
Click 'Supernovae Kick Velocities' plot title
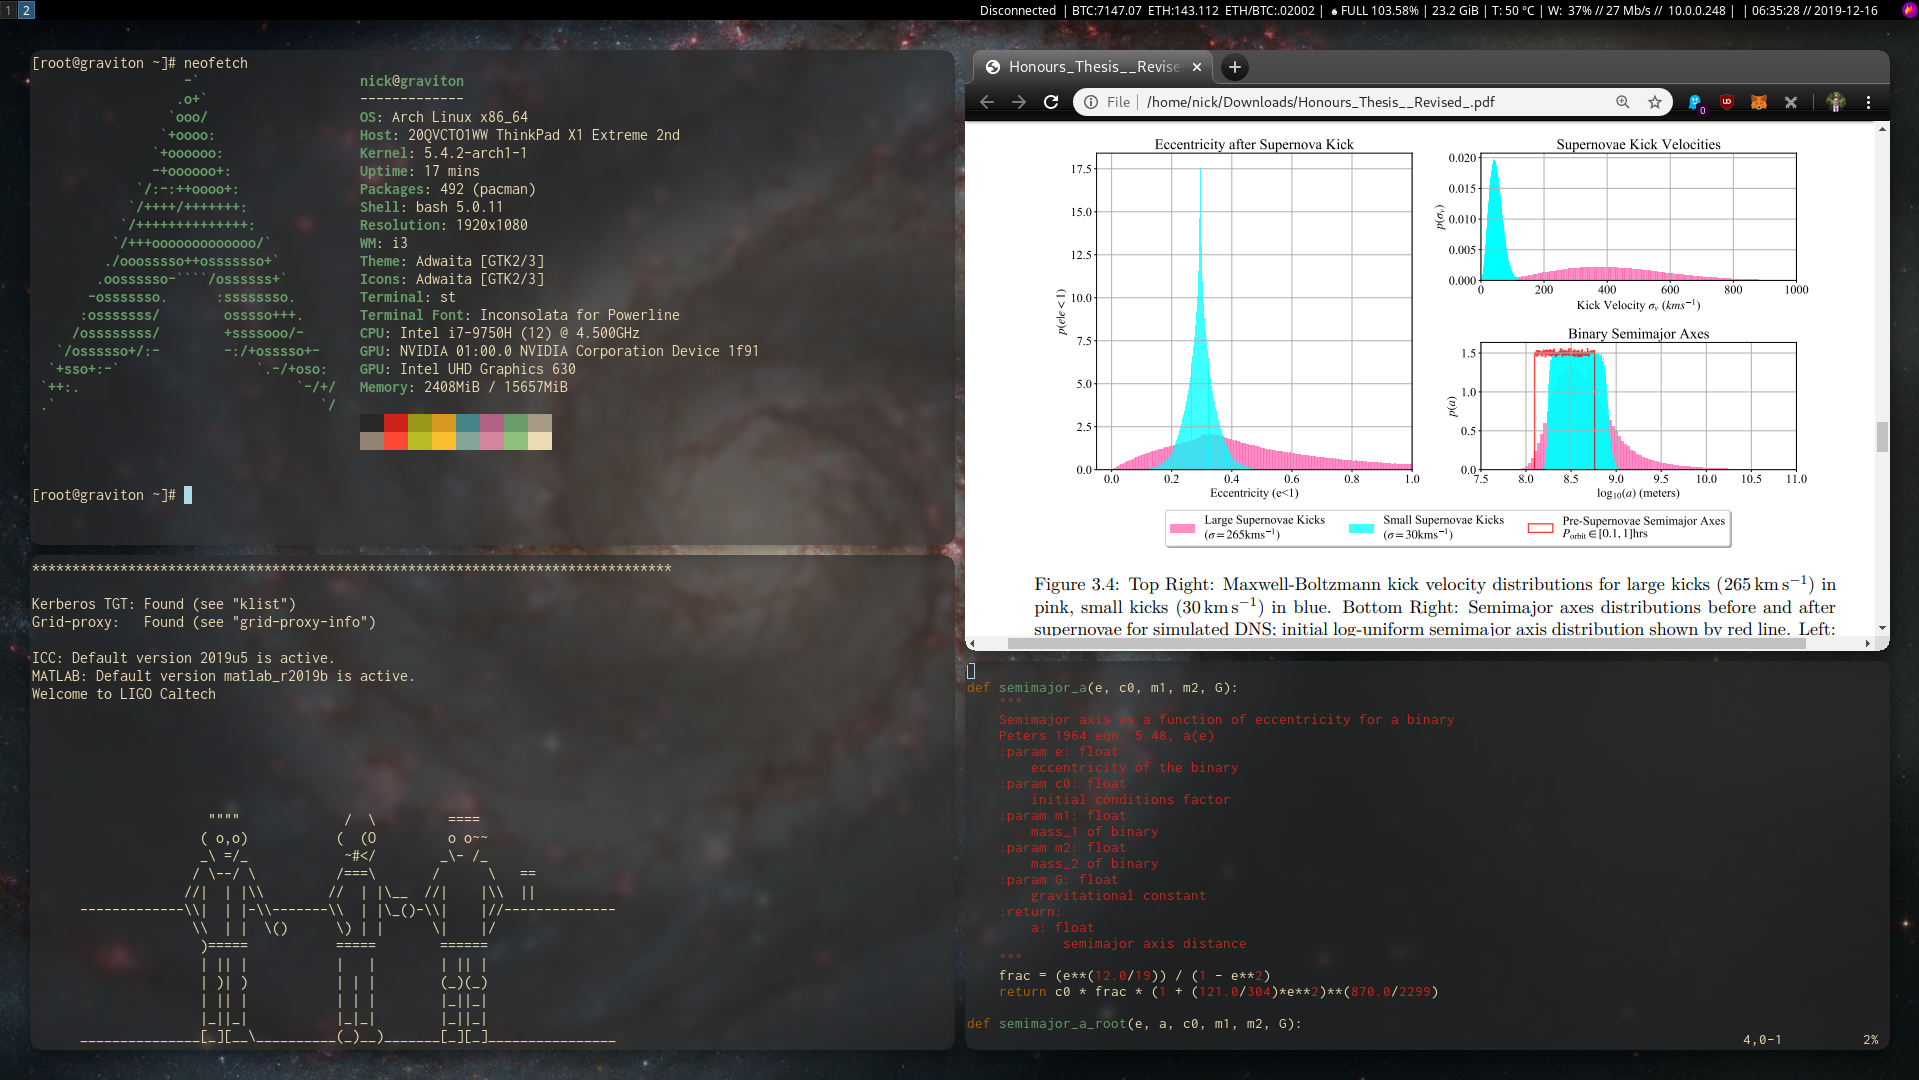1638,144
